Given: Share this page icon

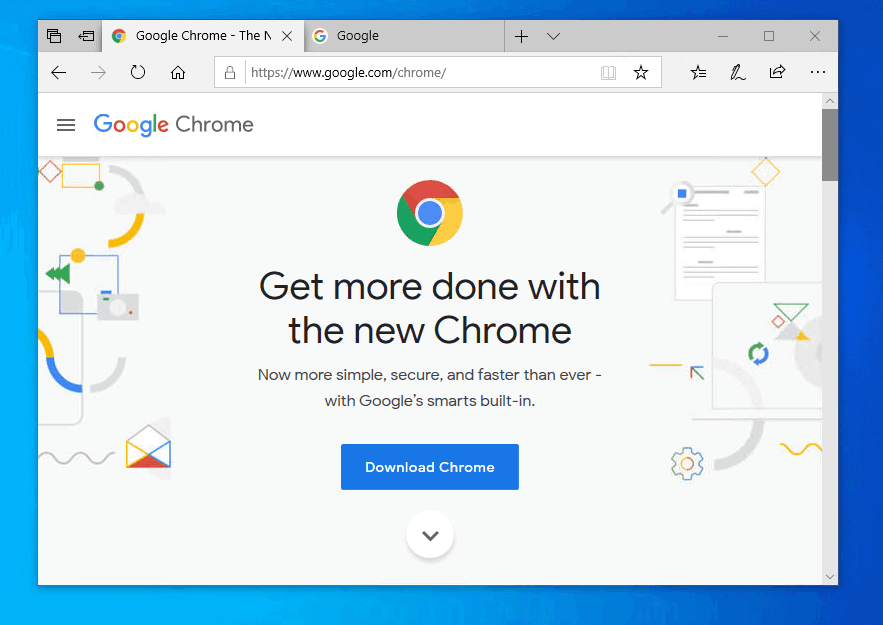Looking at the screenshot, I should point(777,72).
